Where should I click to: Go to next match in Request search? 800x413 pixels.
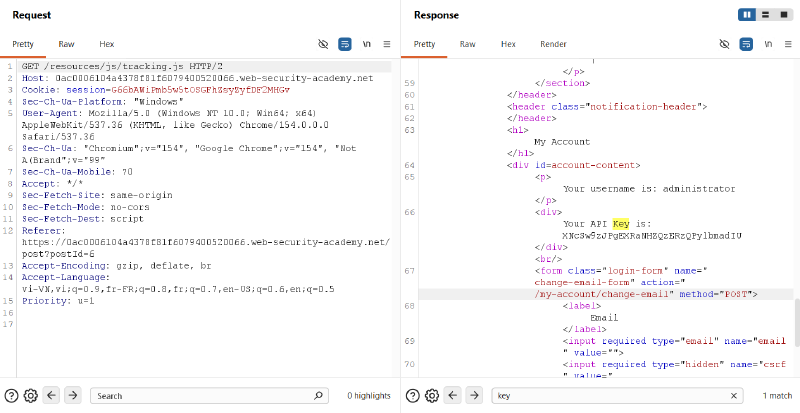[73, 395]
